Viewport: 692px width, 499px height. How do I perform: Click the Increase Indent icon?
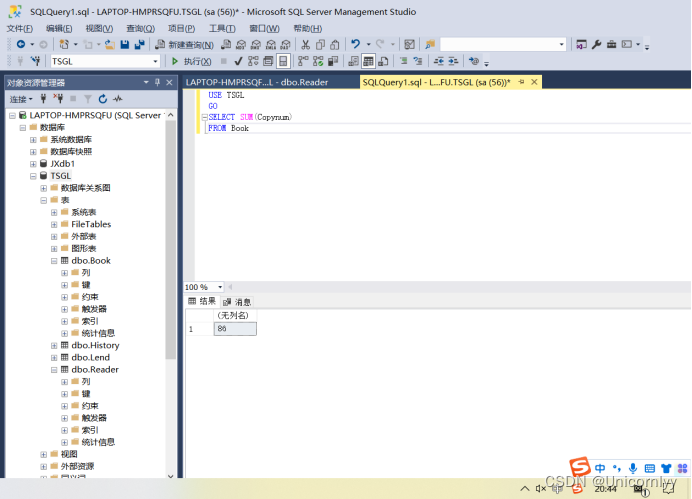(453, 61)
